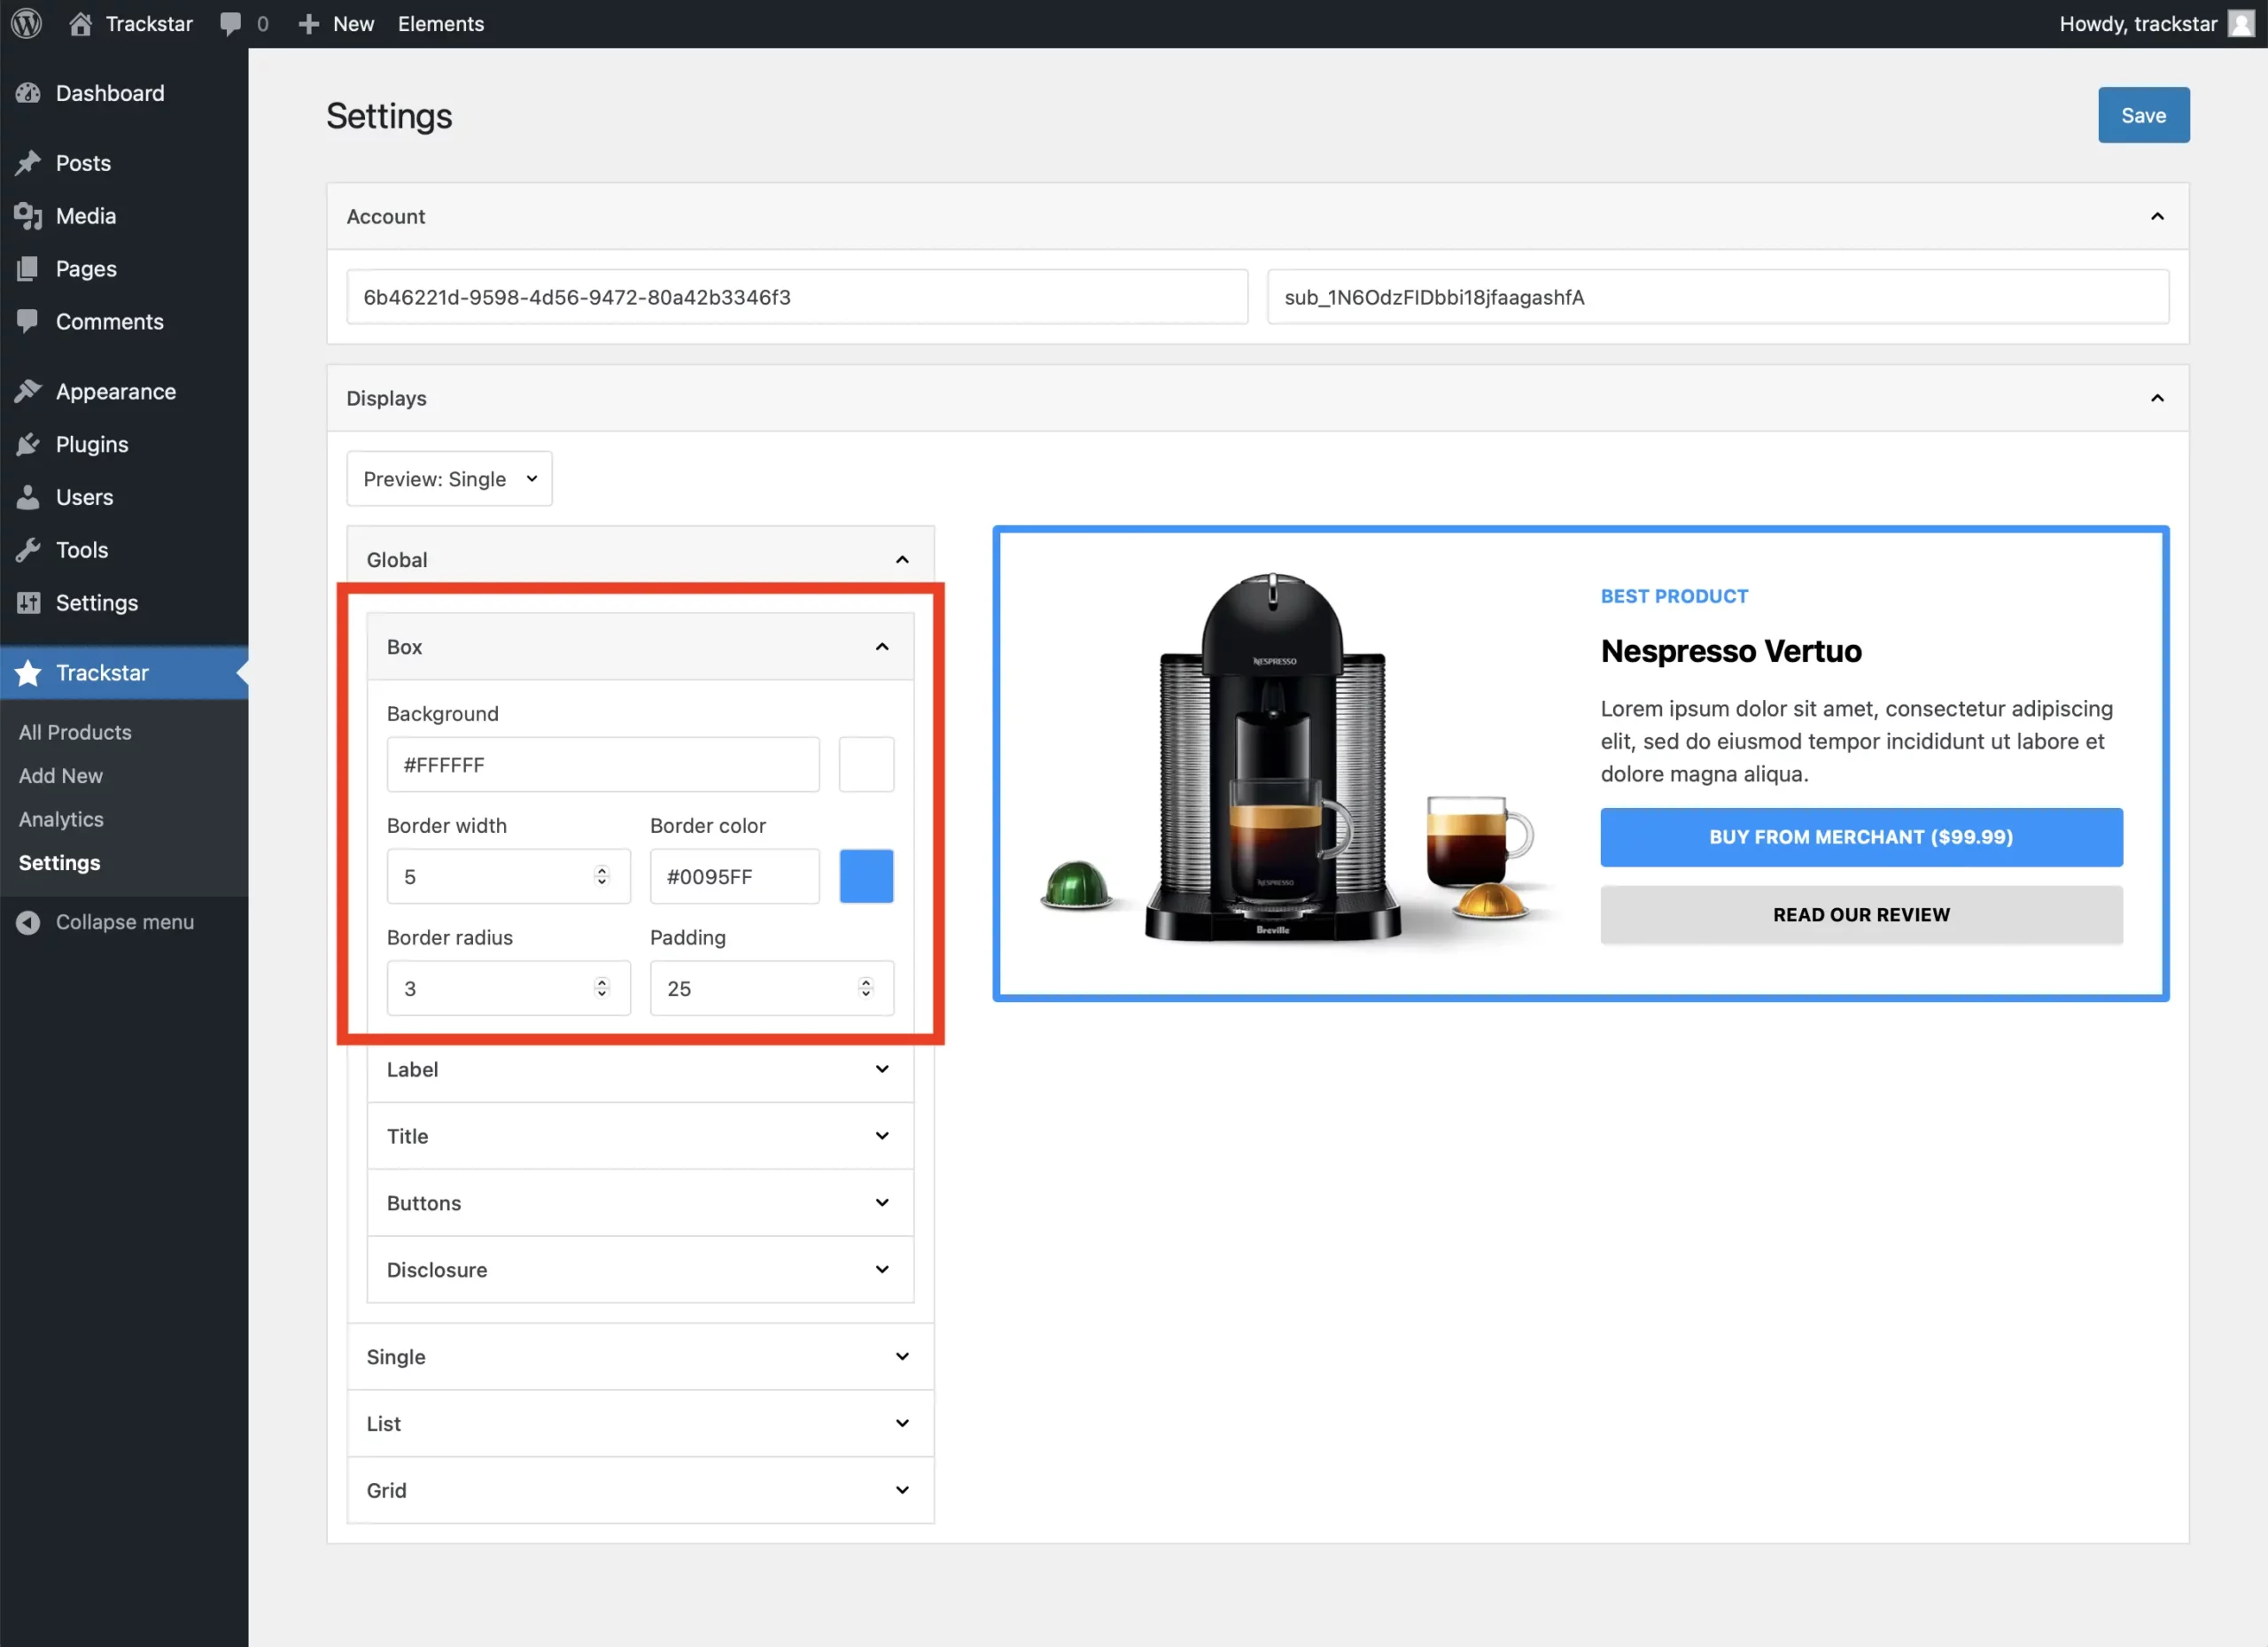Open Elements in the admin bar
Viewport: 2268px width, 1647px height.
pyautogui.click(x=441, y=24)
